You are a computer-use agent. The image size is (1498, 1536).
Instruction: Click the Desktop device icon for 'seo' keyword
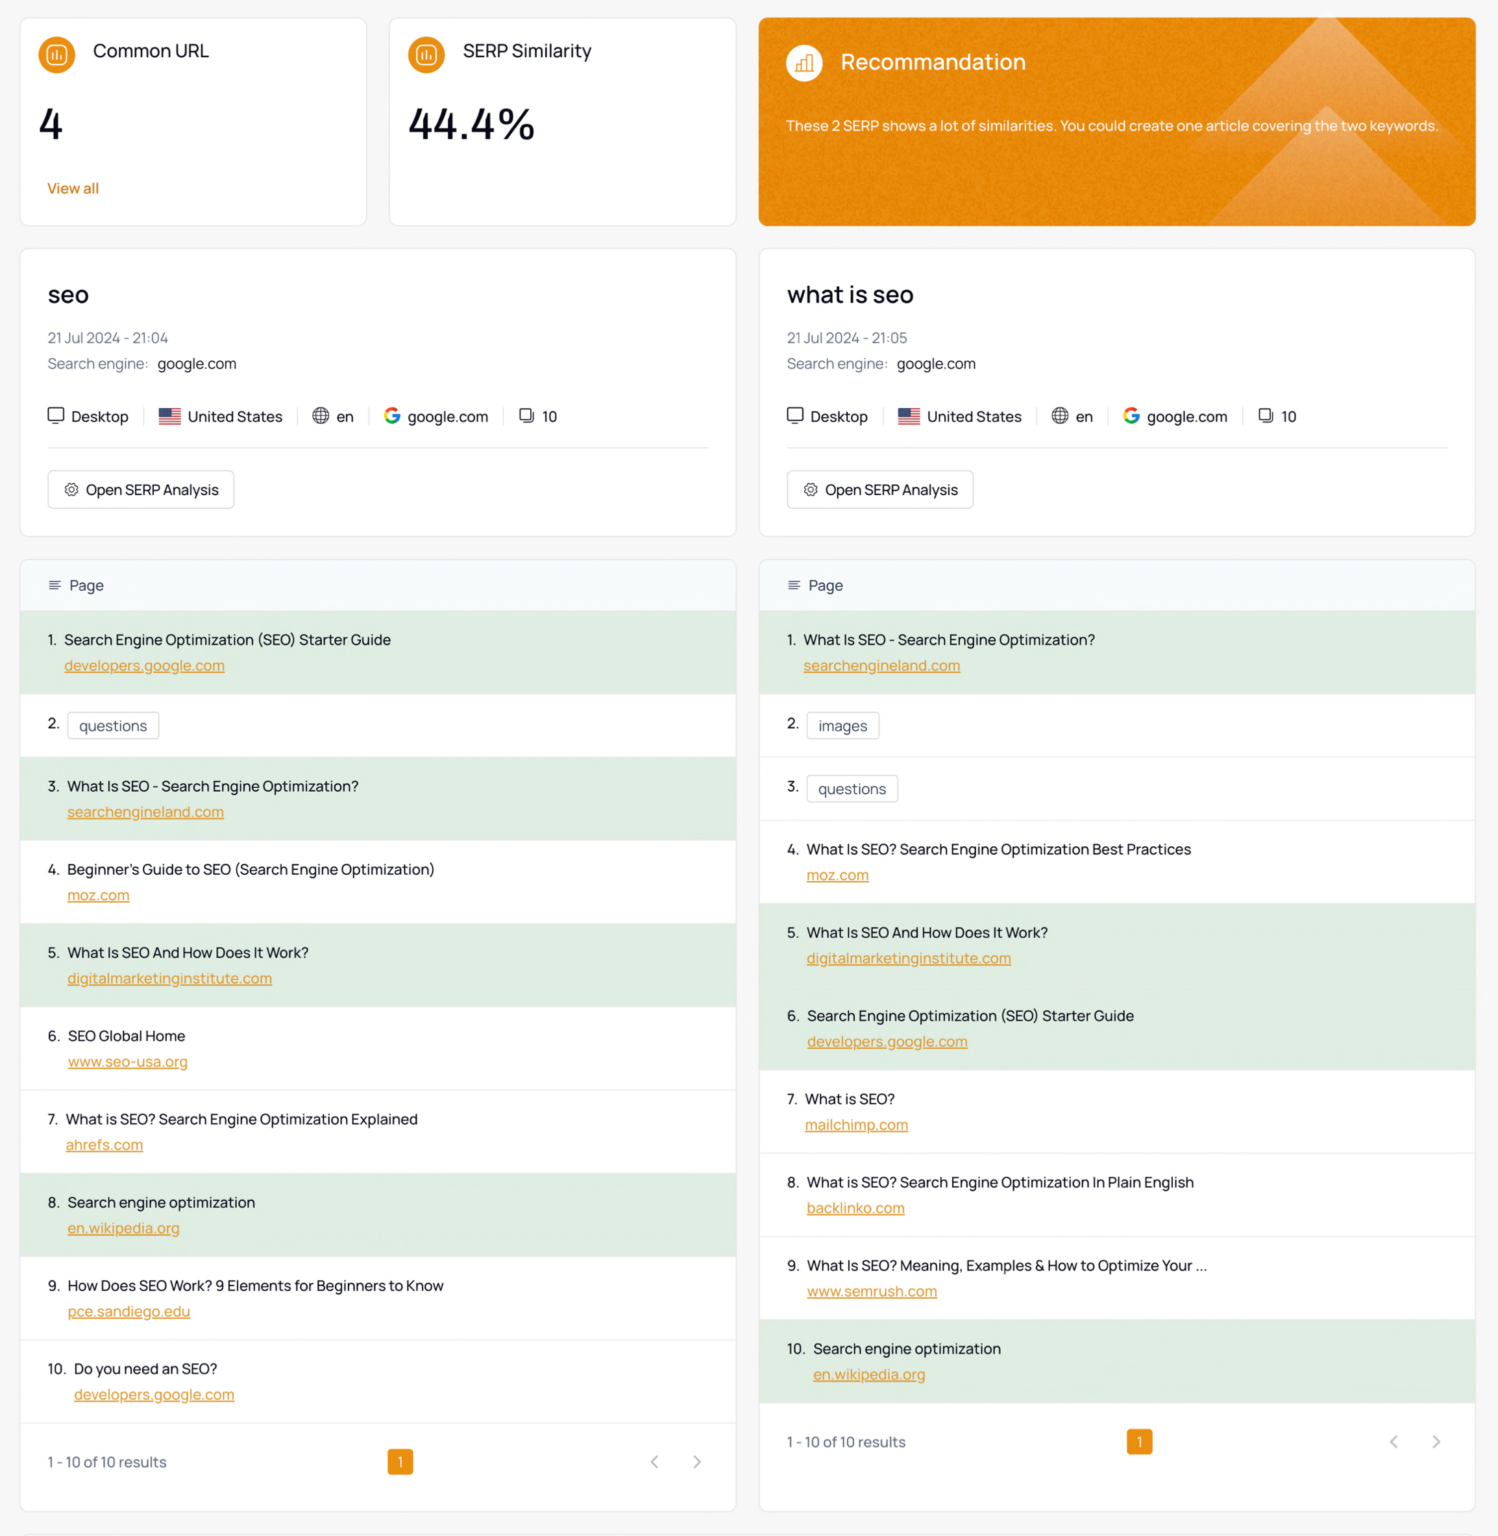pos(56,415)
